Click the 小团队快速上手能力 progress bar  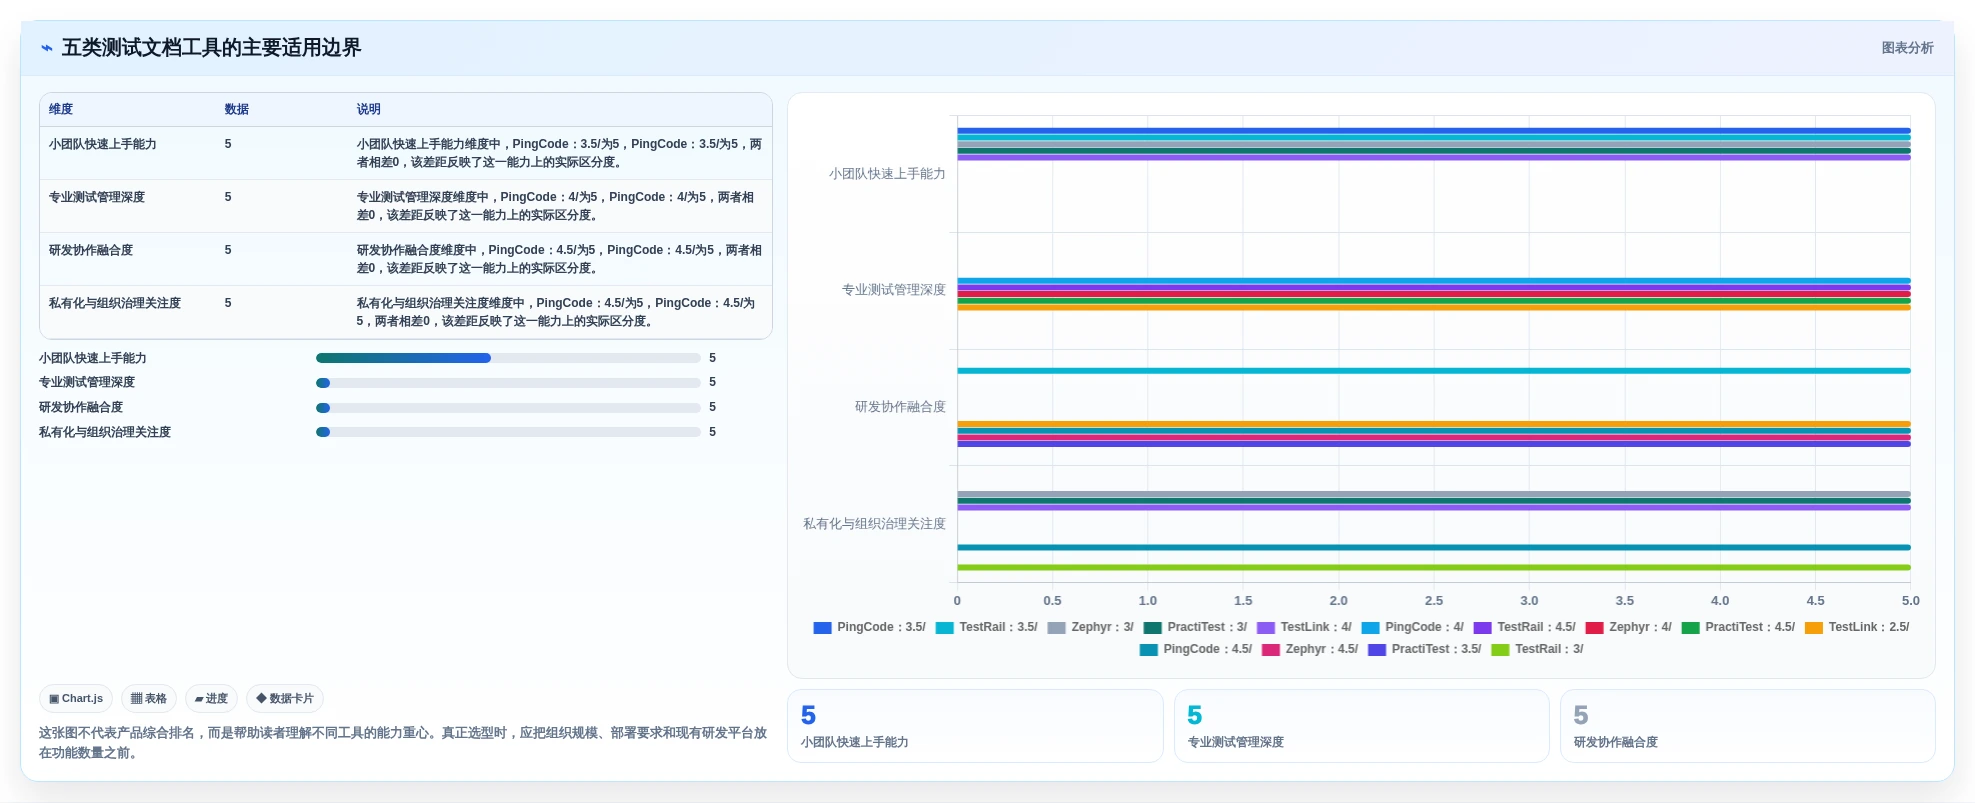click(508, 358)
